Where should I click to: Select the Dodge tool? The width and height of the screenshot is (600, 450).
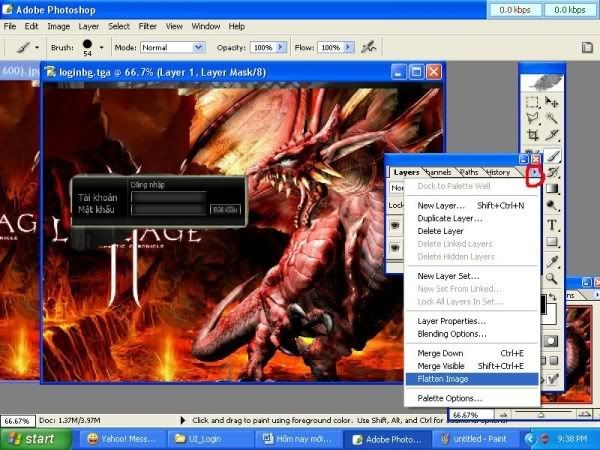(x=552, y=206)
